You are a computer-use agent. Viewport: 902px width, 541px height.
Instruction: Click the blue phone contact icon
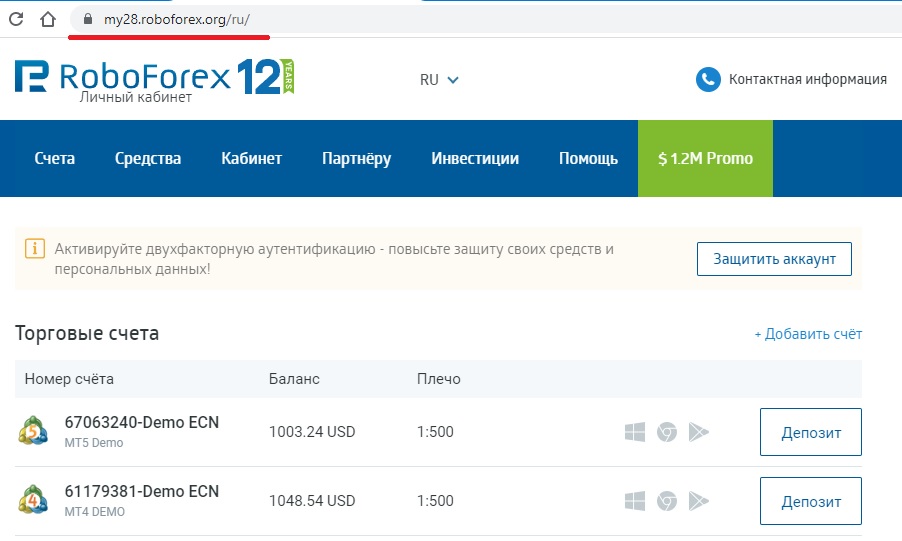(x=708, y=79)
